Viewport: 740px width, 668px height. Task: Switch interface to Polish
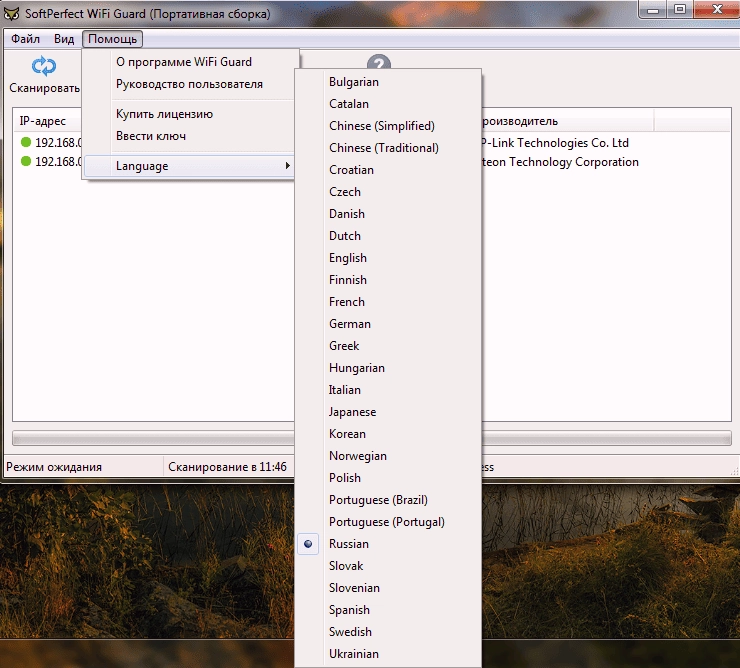pyautogui.click(x=388, y=478)
